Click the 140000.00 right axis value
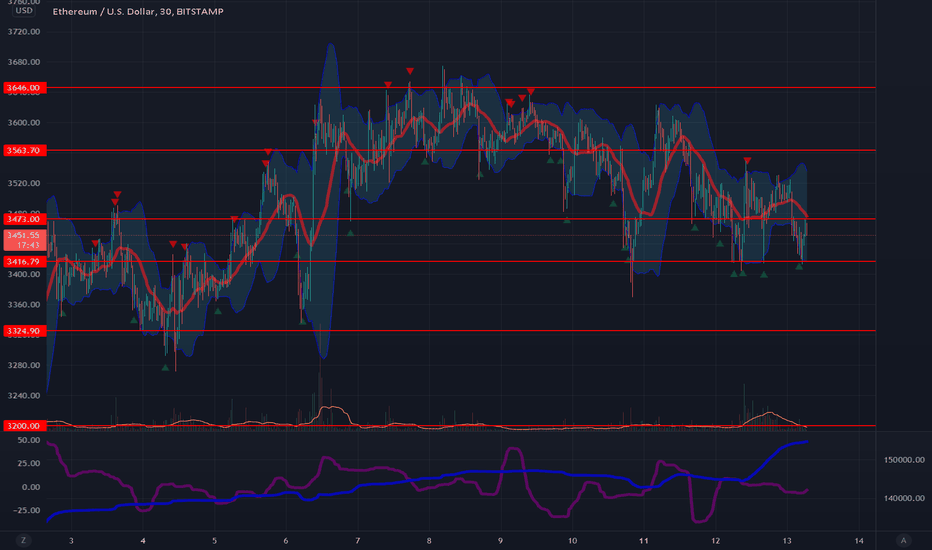This screenshot has width=932, height=550. (x=904, y=498)
